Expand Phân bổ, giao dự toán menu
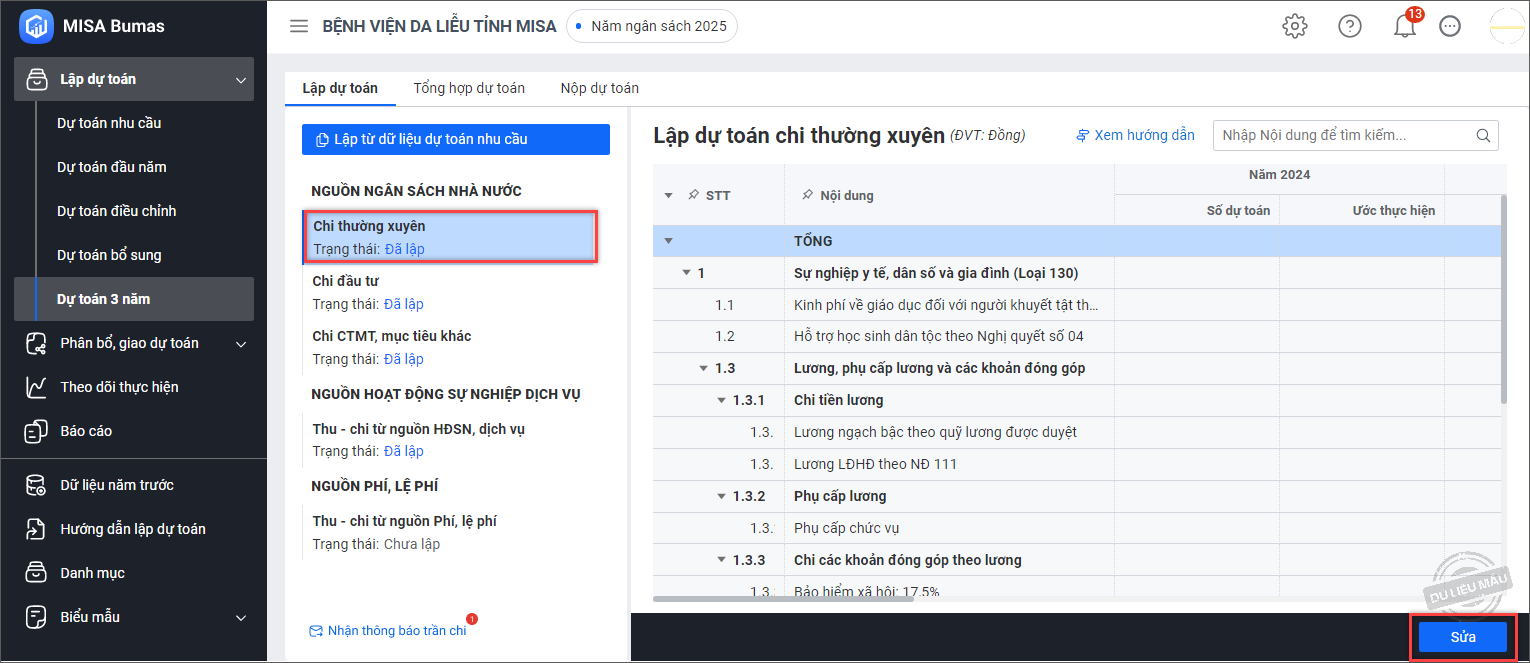 point(240,343)
